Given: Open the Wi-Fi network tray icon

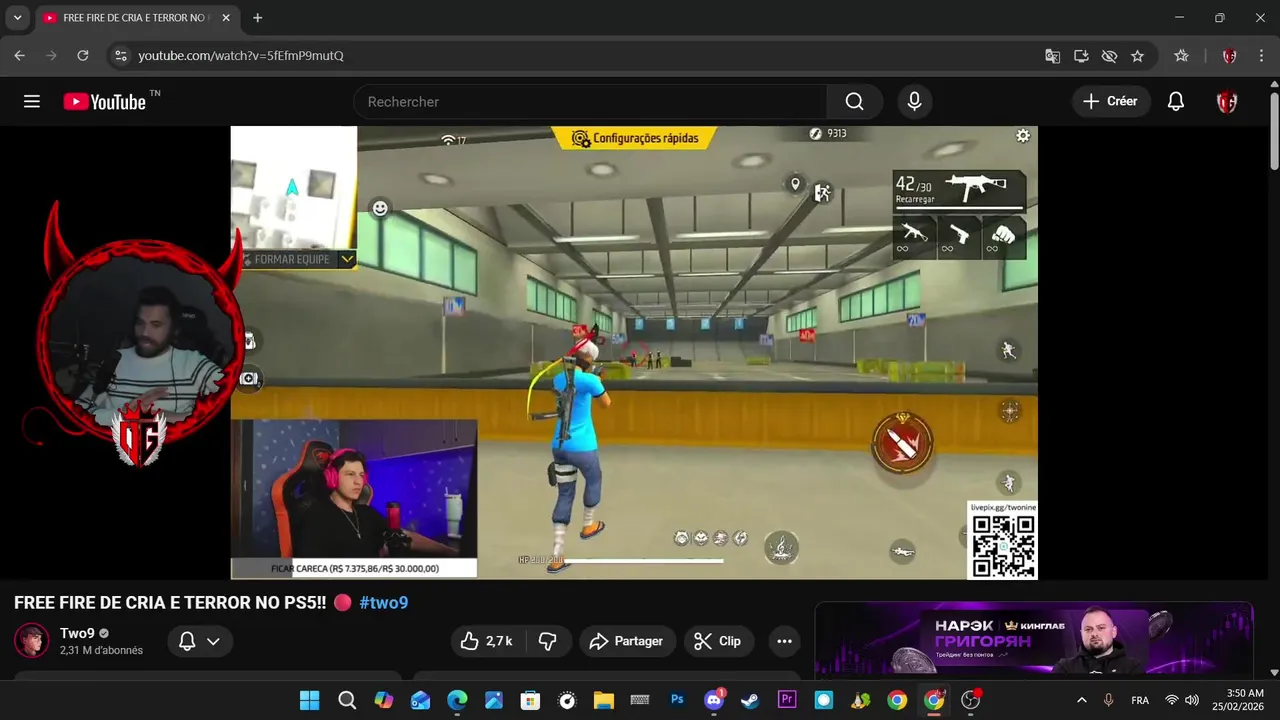Looking at the screenshot, I should pyautogui.click(x=1172, y=700).
